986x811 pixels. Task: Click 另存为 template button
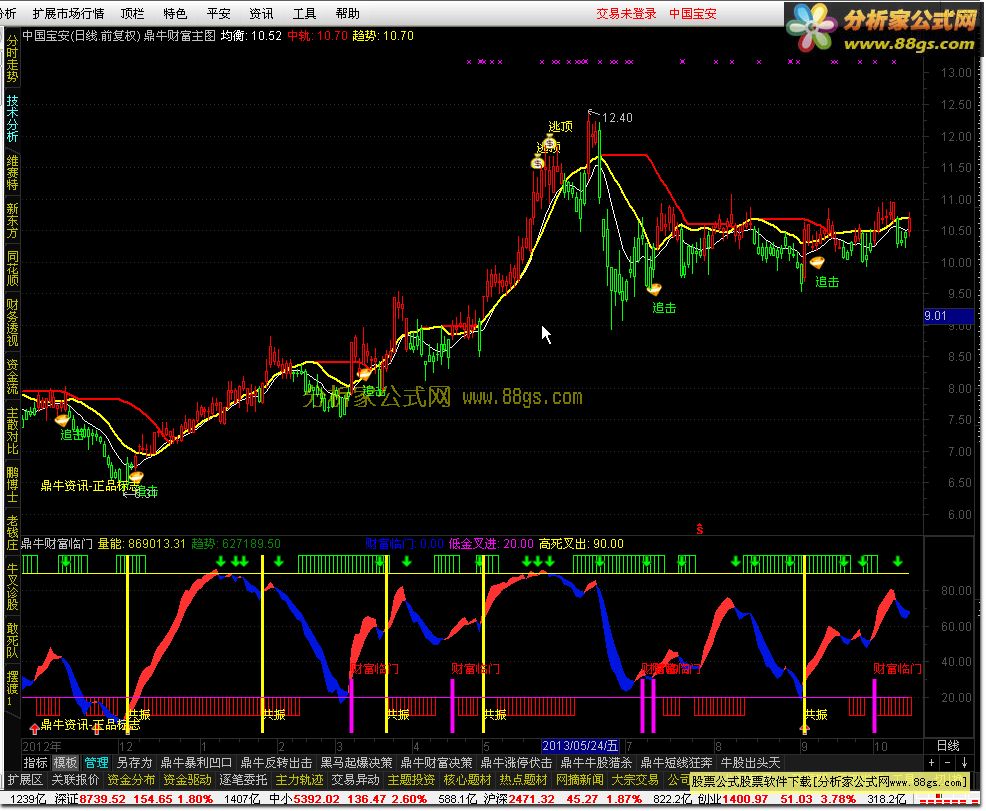[134, 763]
